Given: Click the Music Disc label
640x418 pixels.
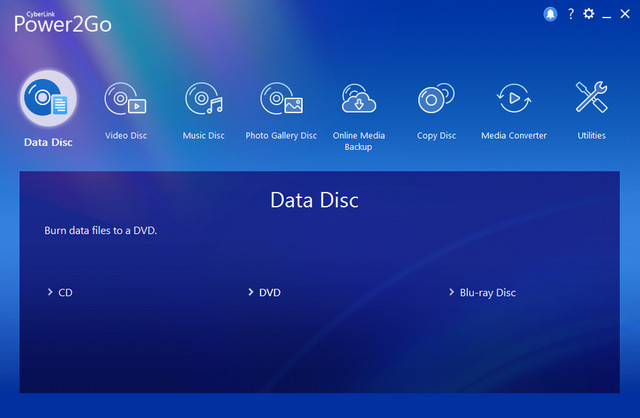Looking at the screenshot, I should 203,136.
